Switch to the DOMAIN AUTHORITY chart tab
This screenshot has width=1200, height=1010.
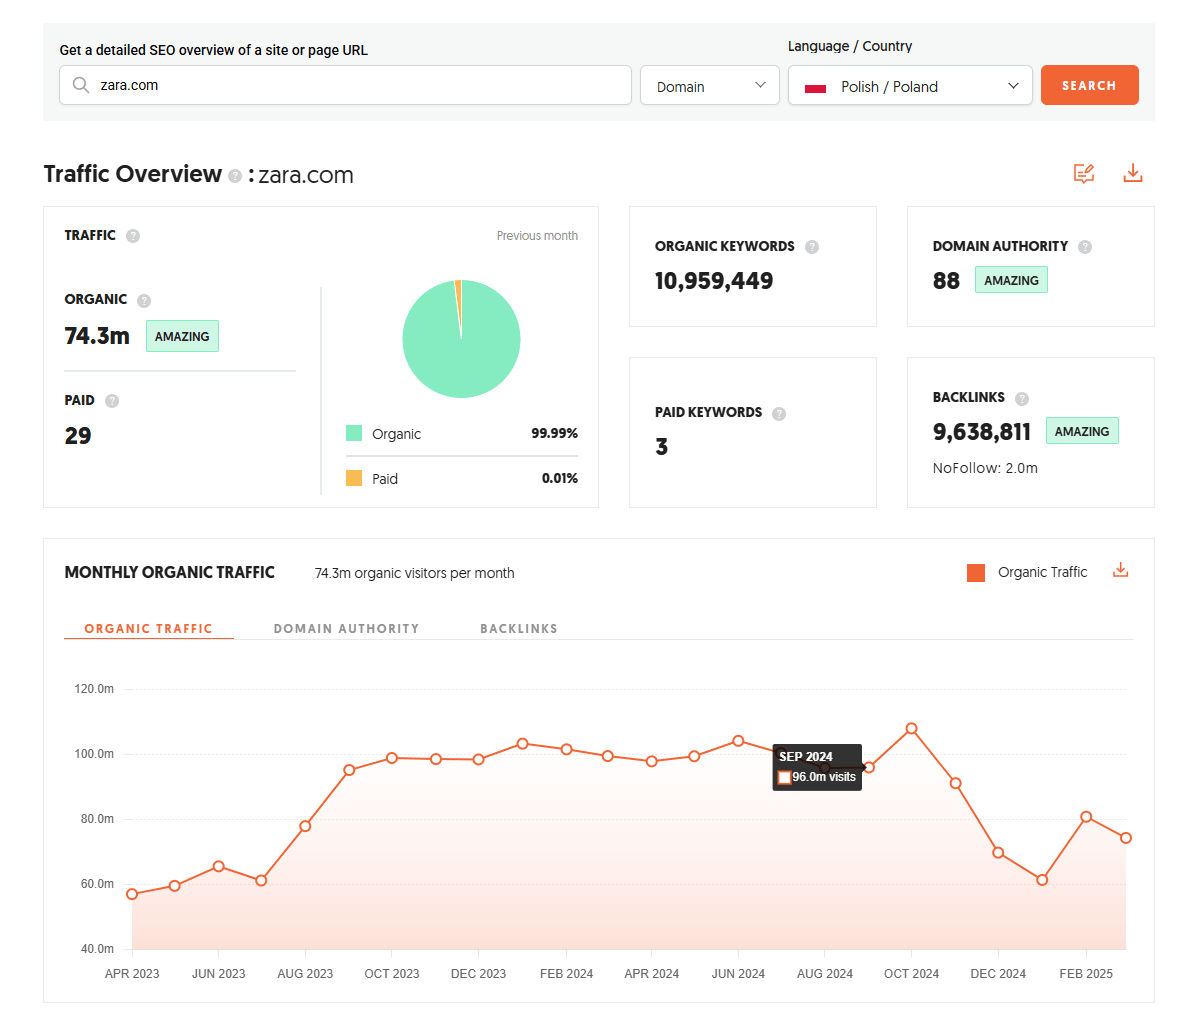[x=346, y=629]
